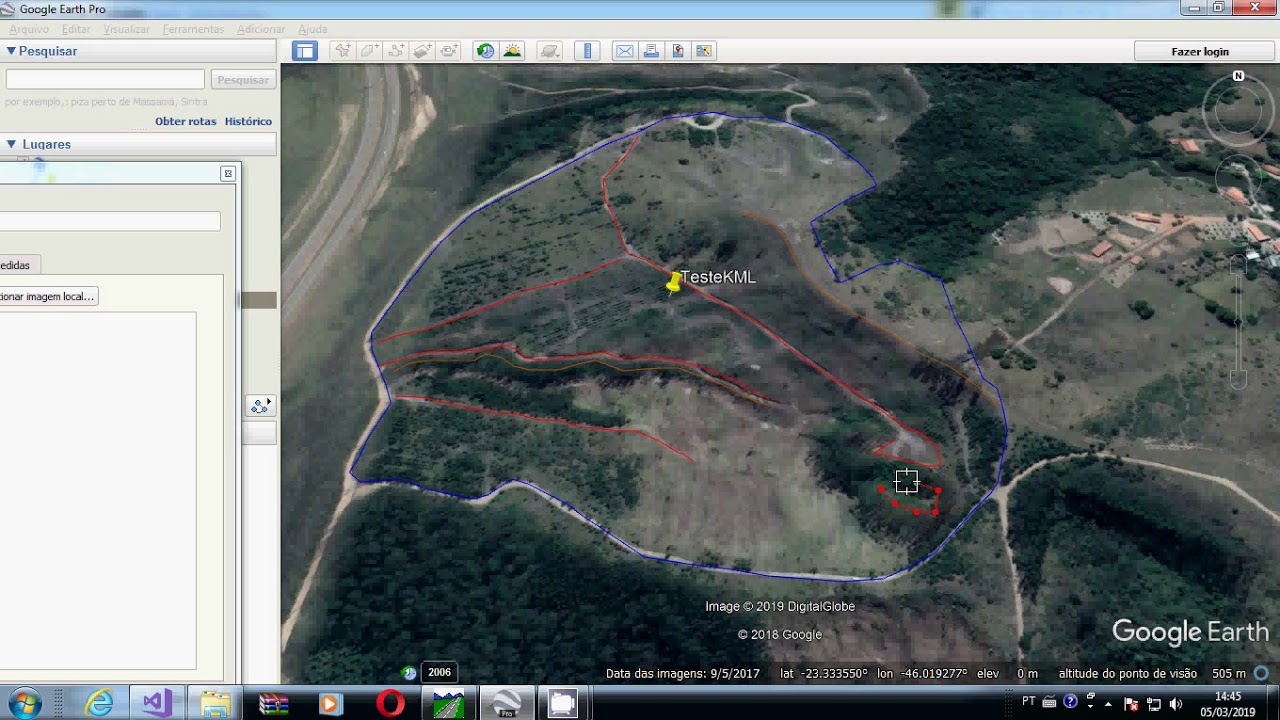This screenshot has height=720, width=1280.
Task: Switch to Google Earth Pro taskbar icon
Action: 506,704
